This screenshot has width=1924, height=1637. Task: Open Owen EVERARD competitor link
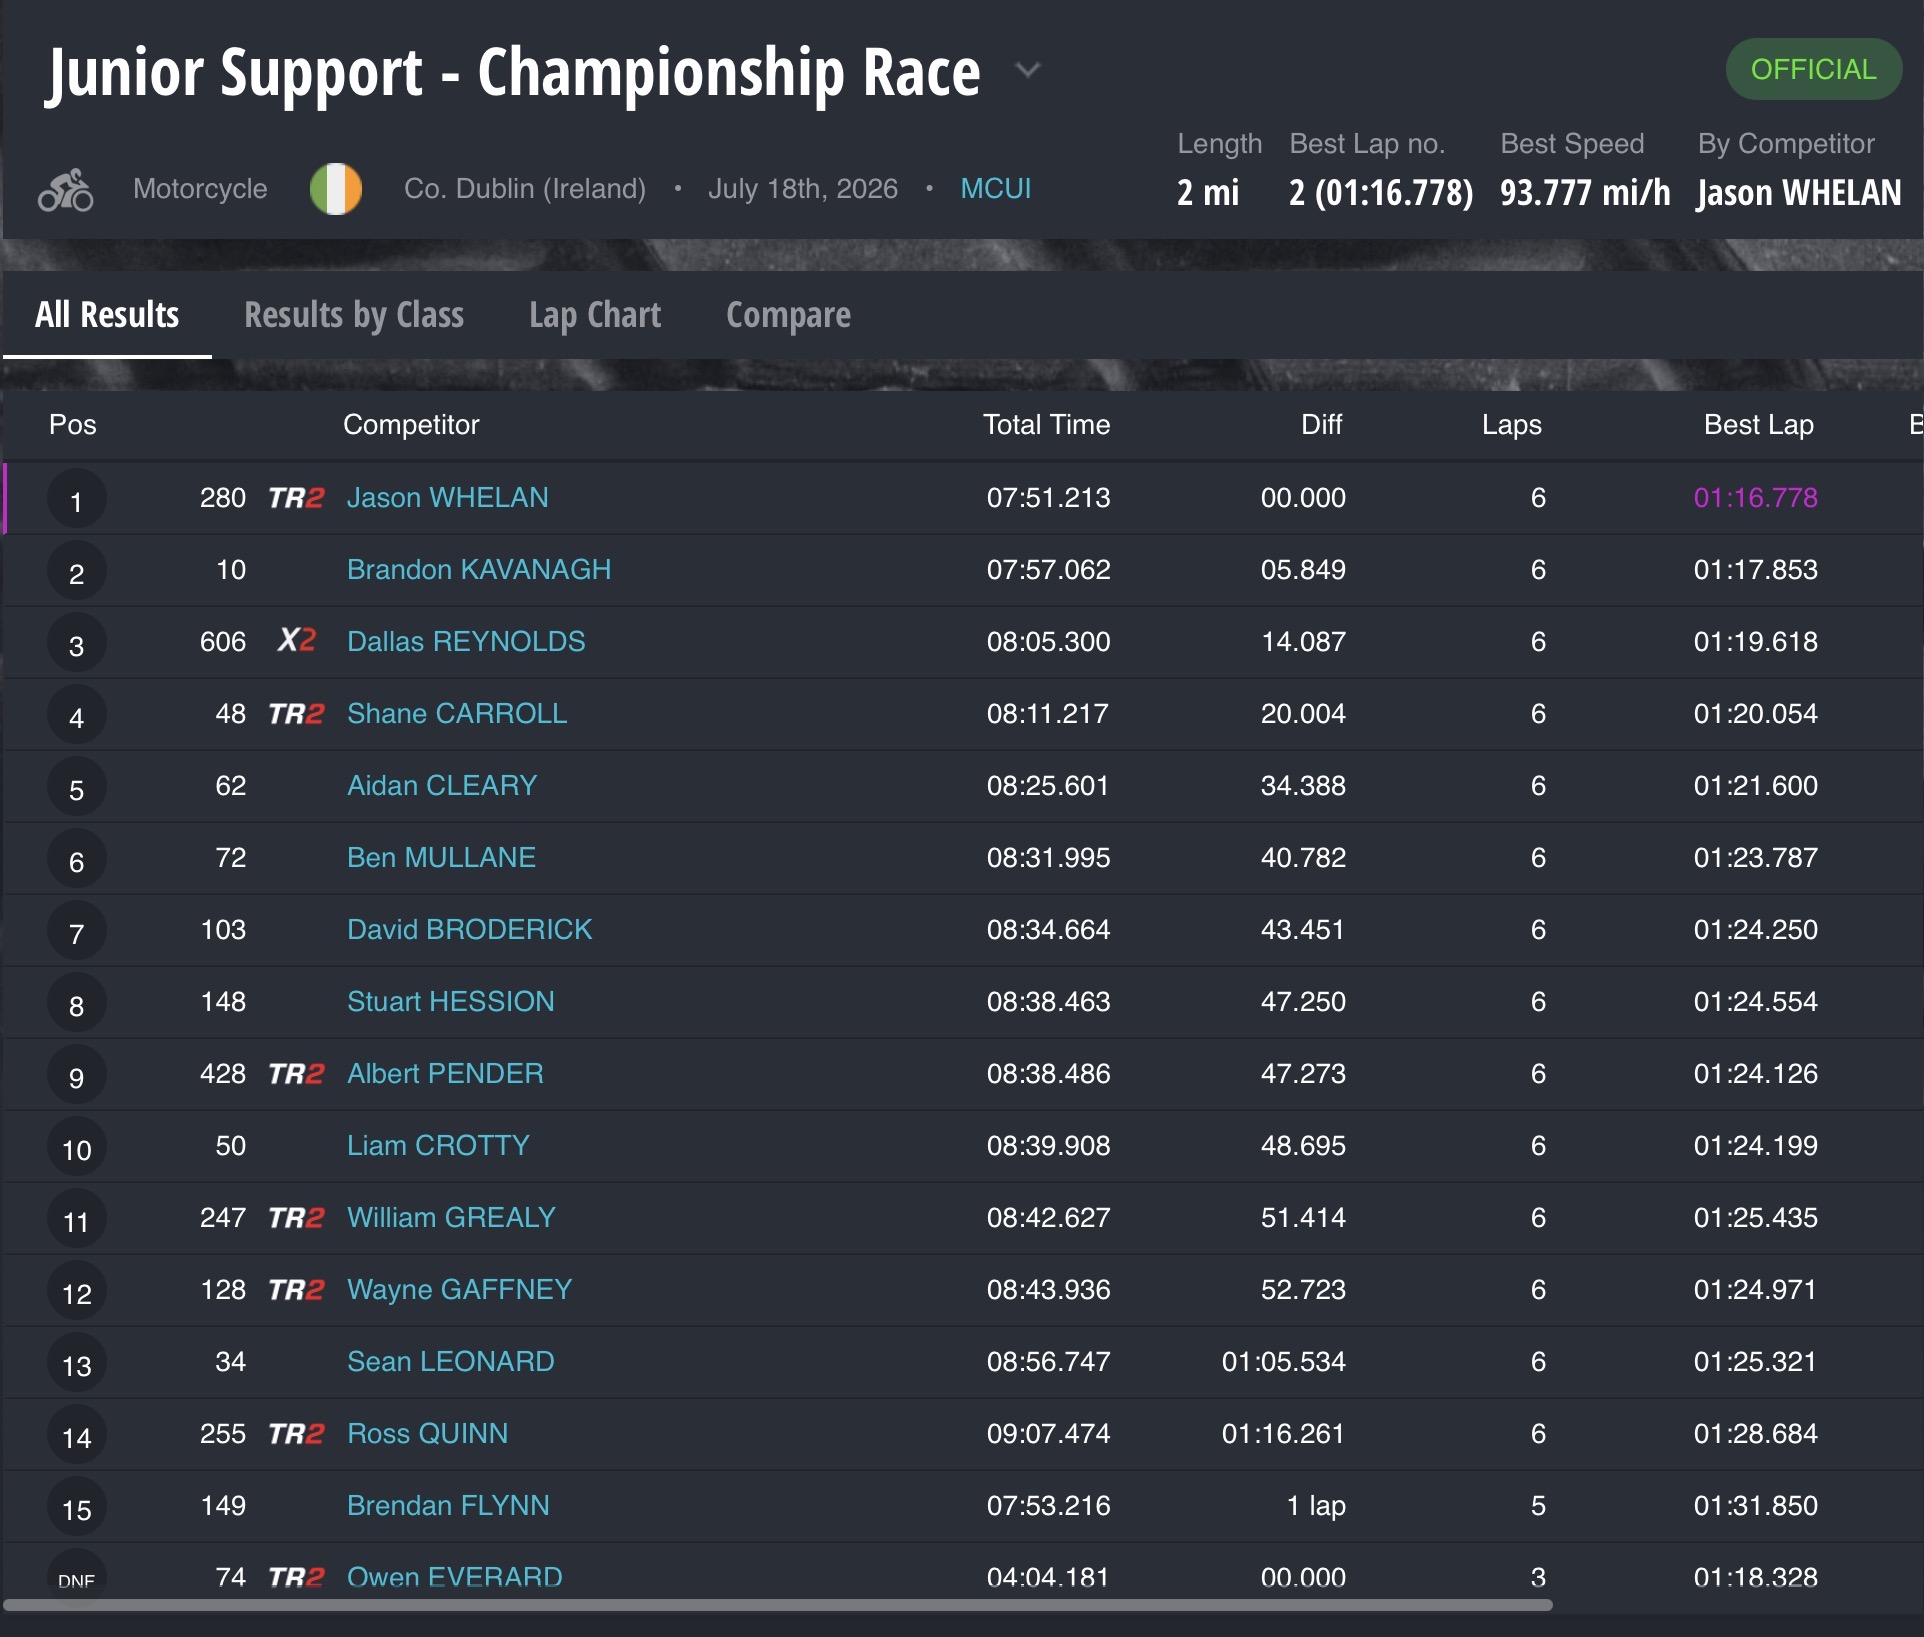455,1578
